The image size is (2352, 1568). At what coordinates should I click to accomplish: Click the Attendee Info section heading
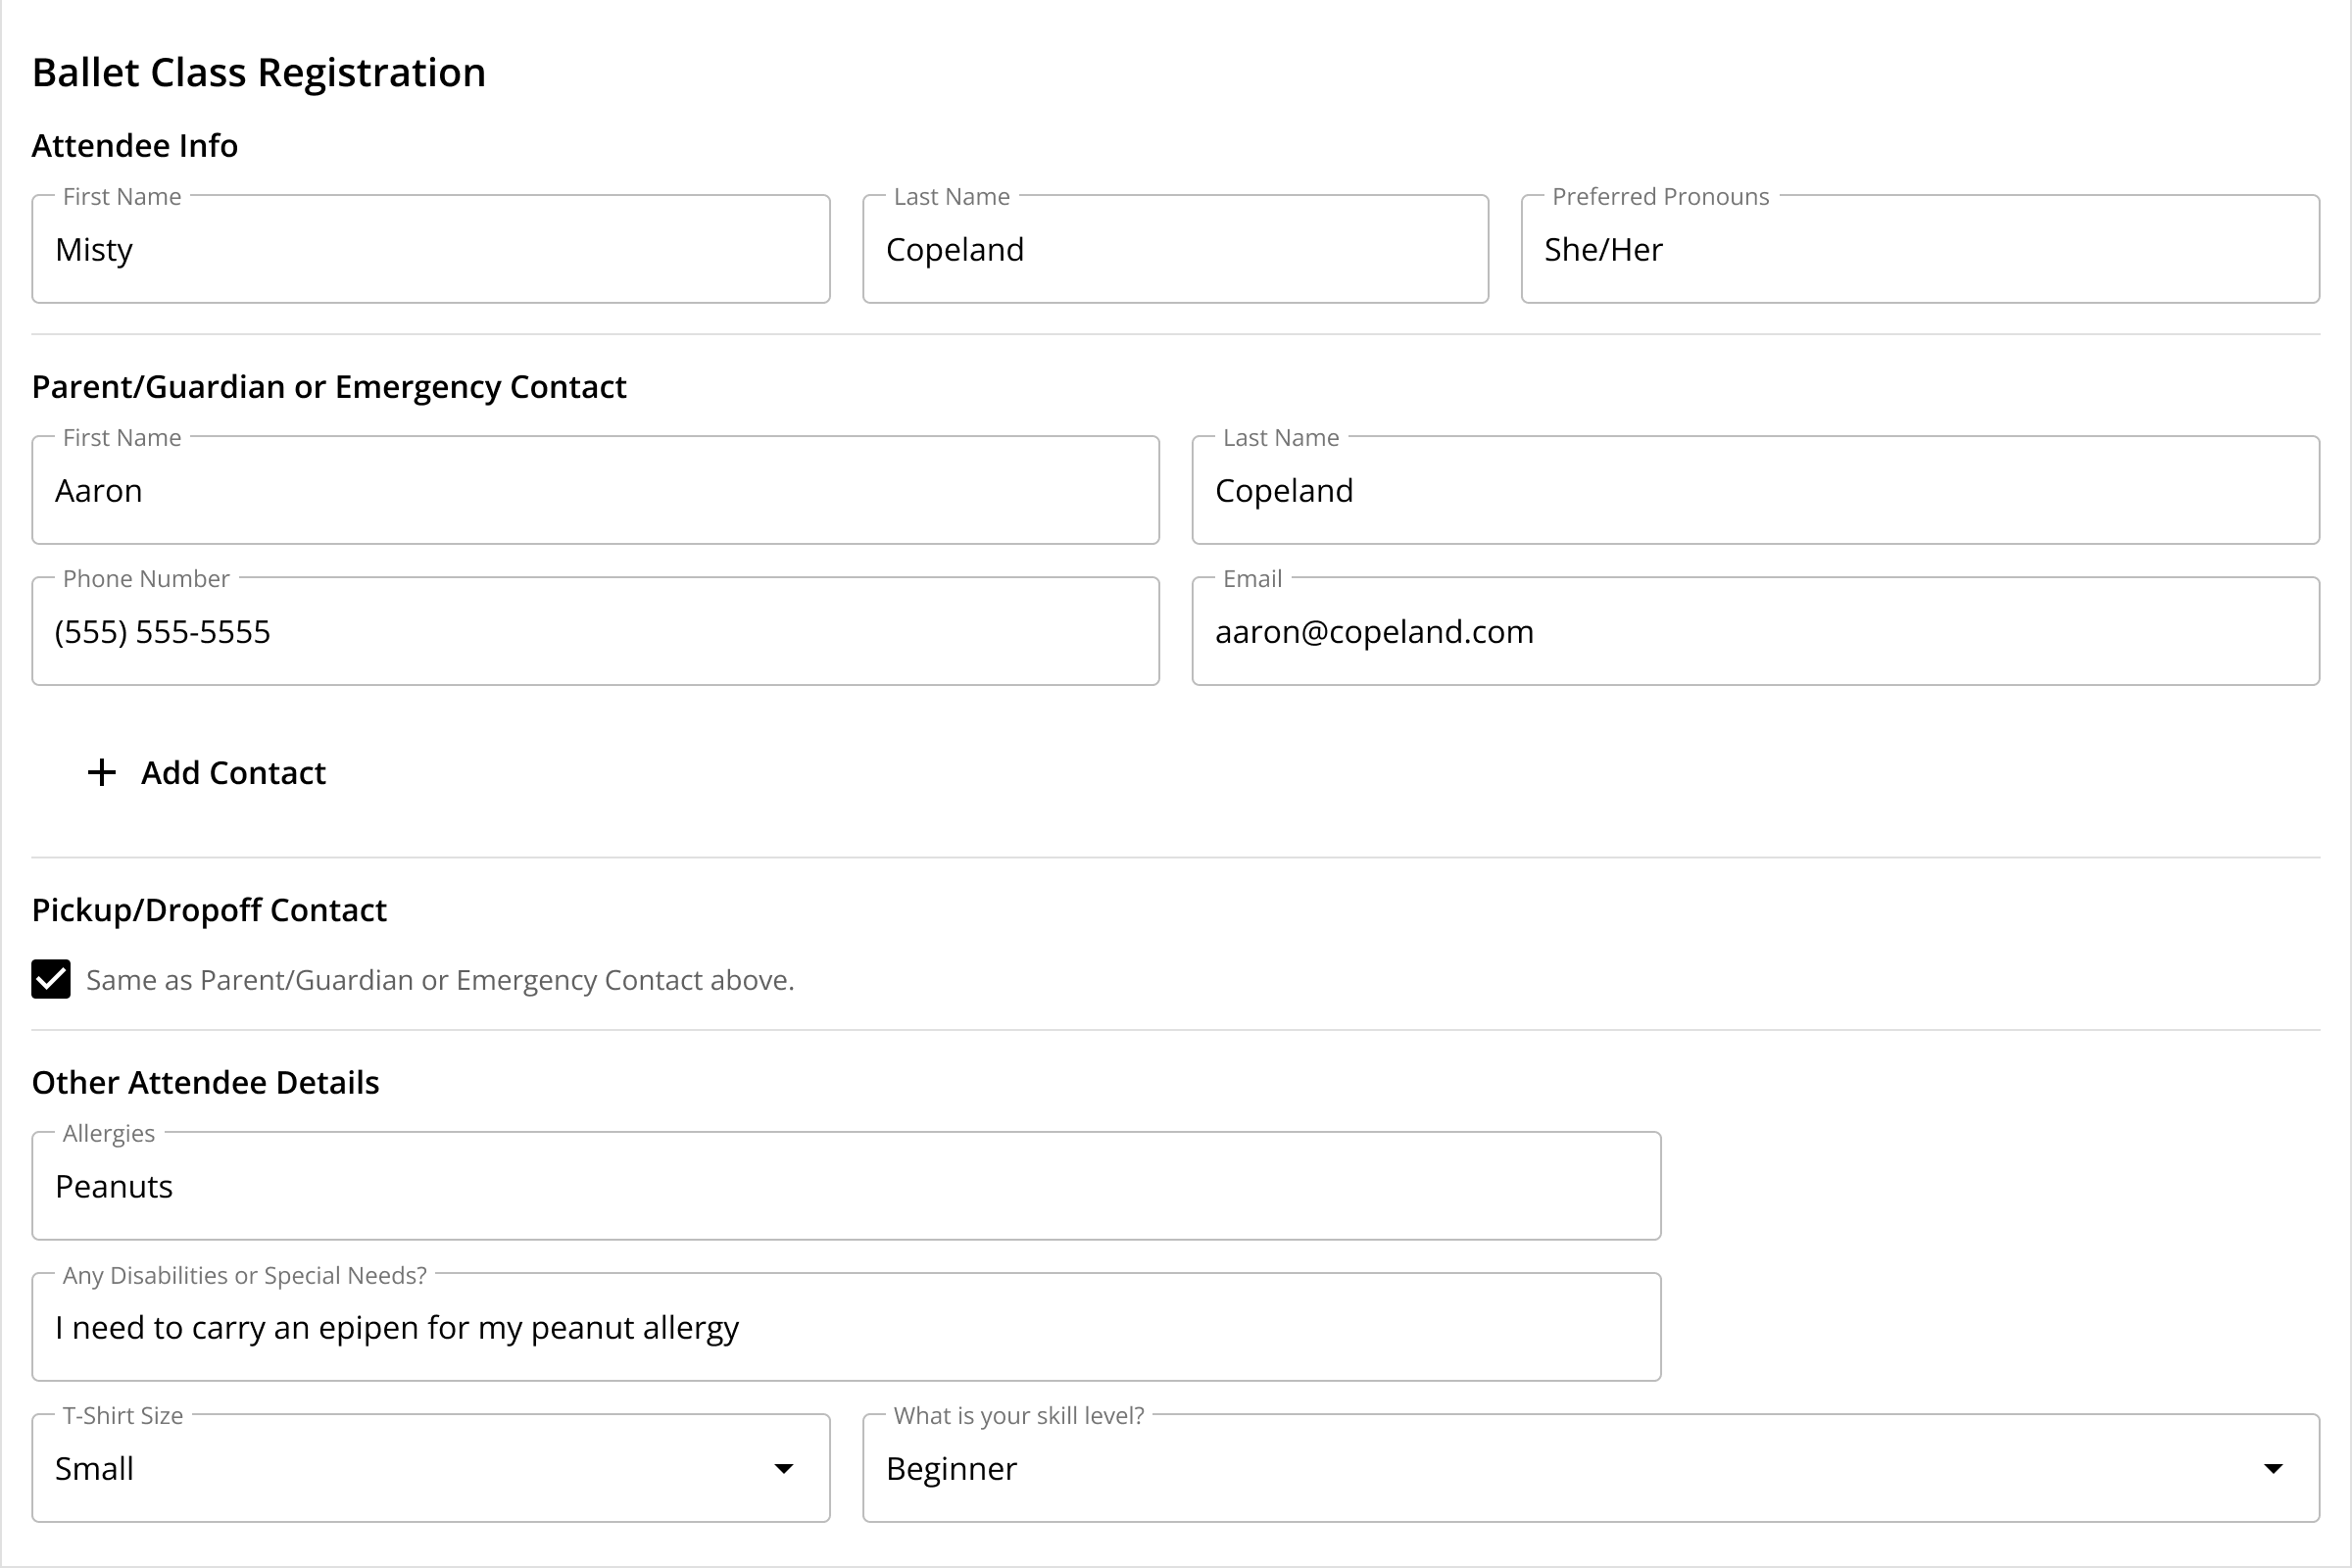pyautogui.click(x=135, y=146)
